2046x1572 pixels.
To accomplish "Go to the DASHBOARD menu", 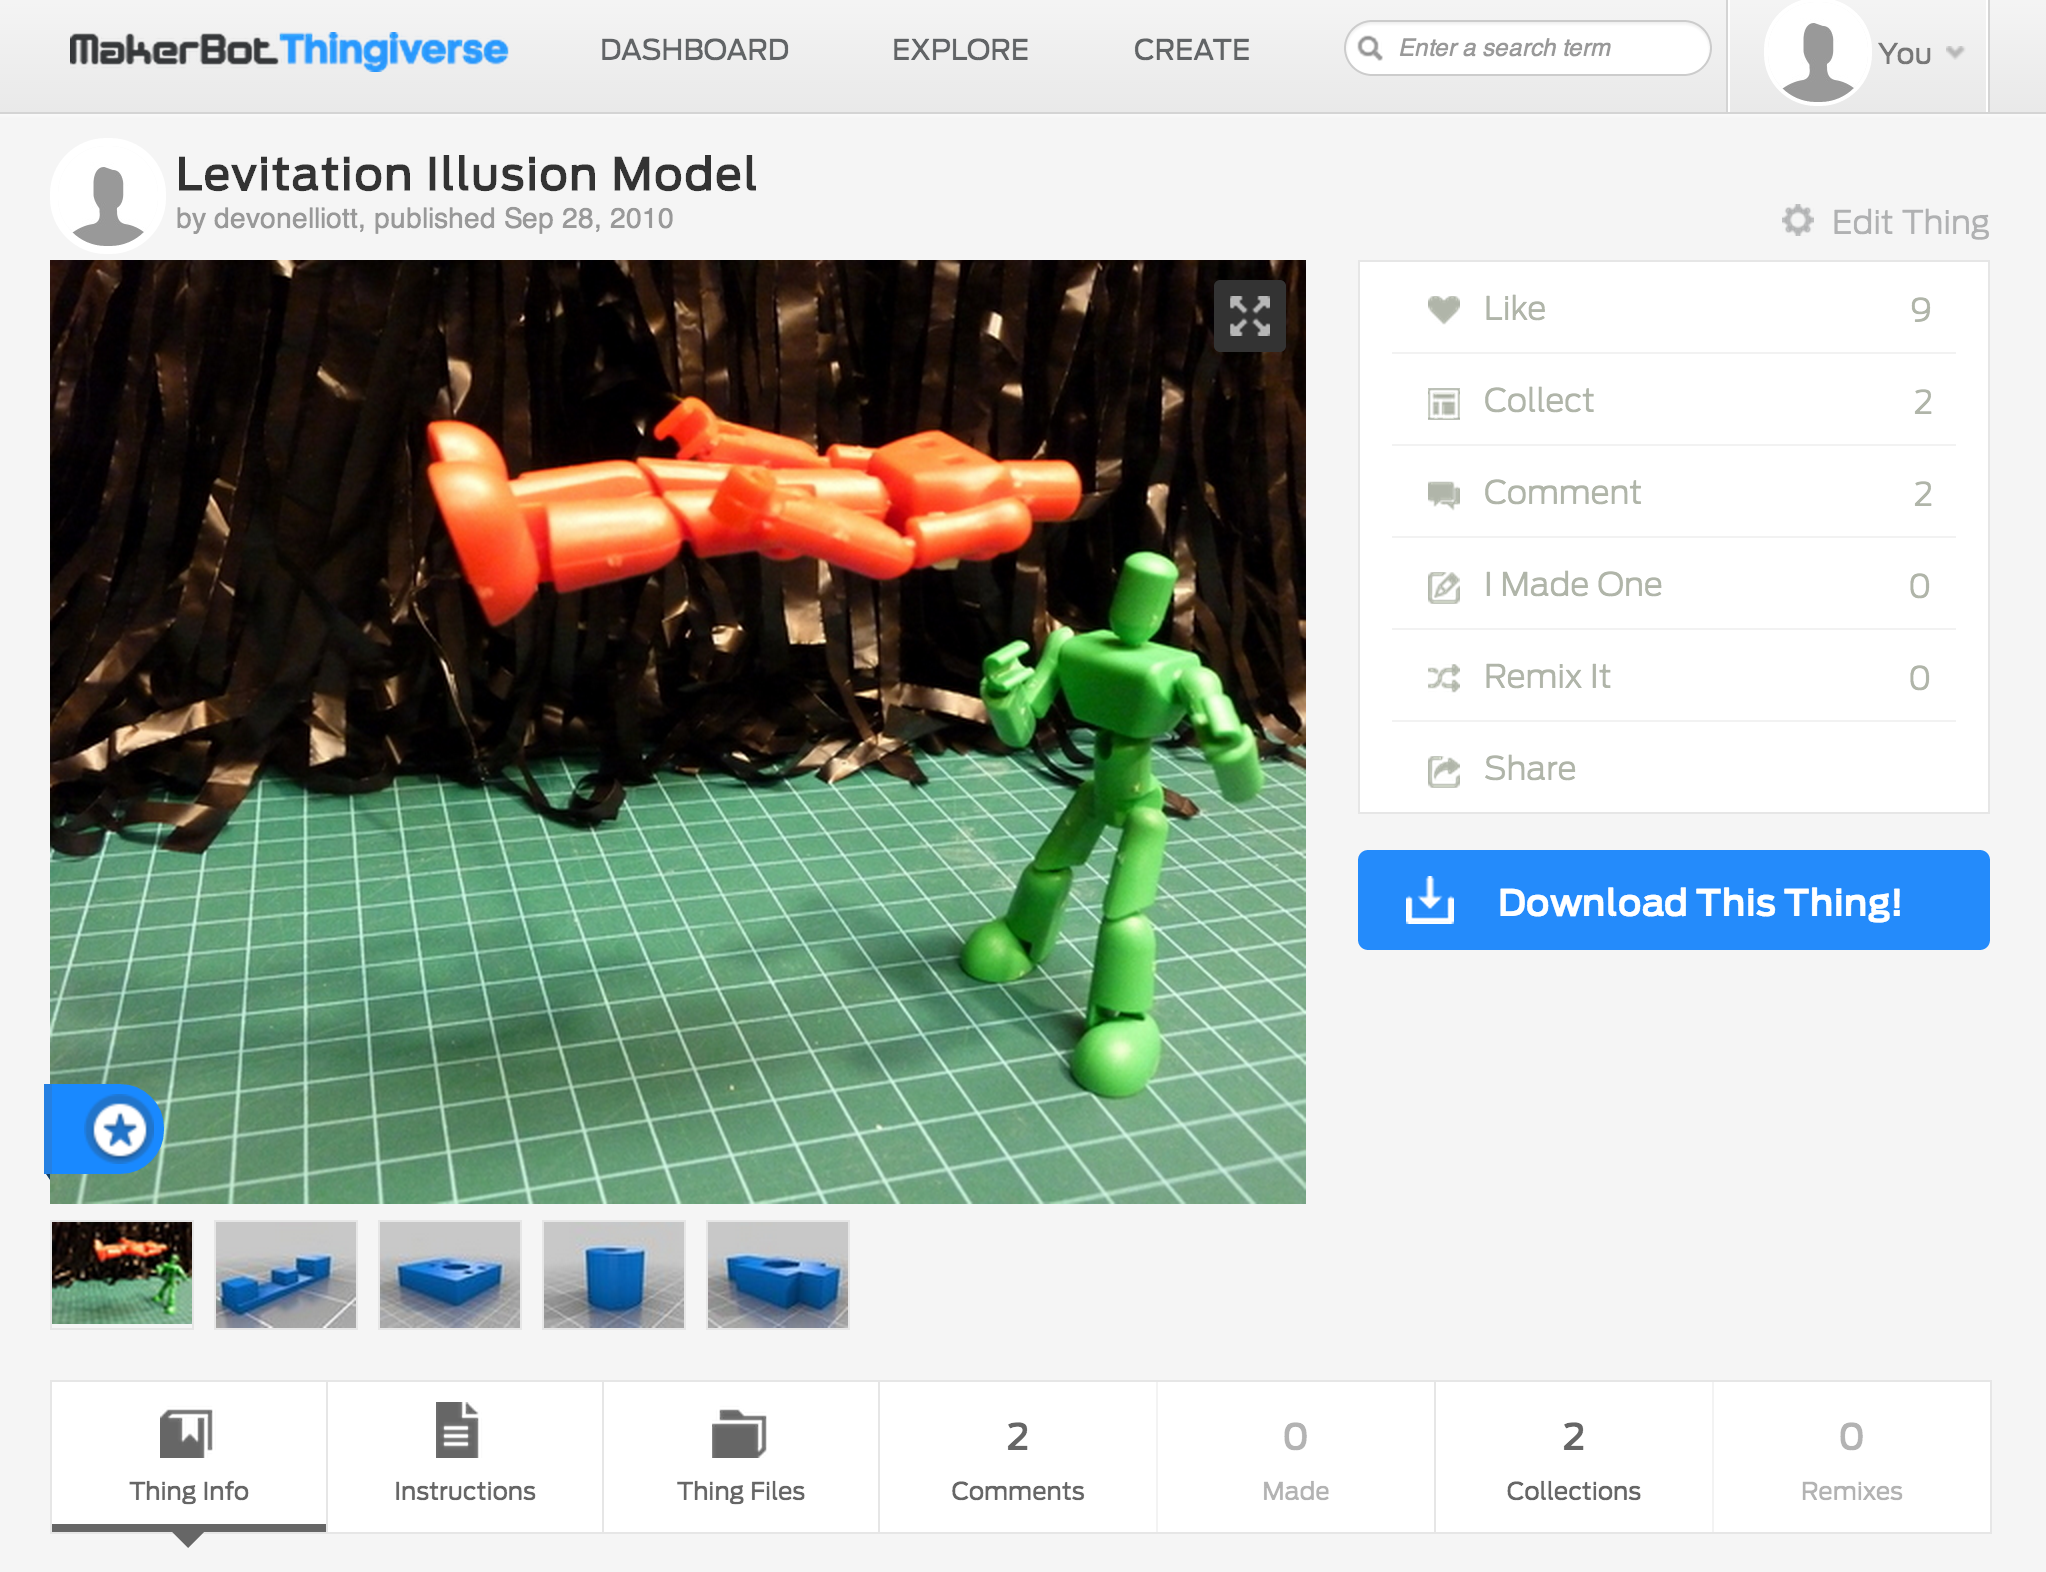I will [694, 50].
